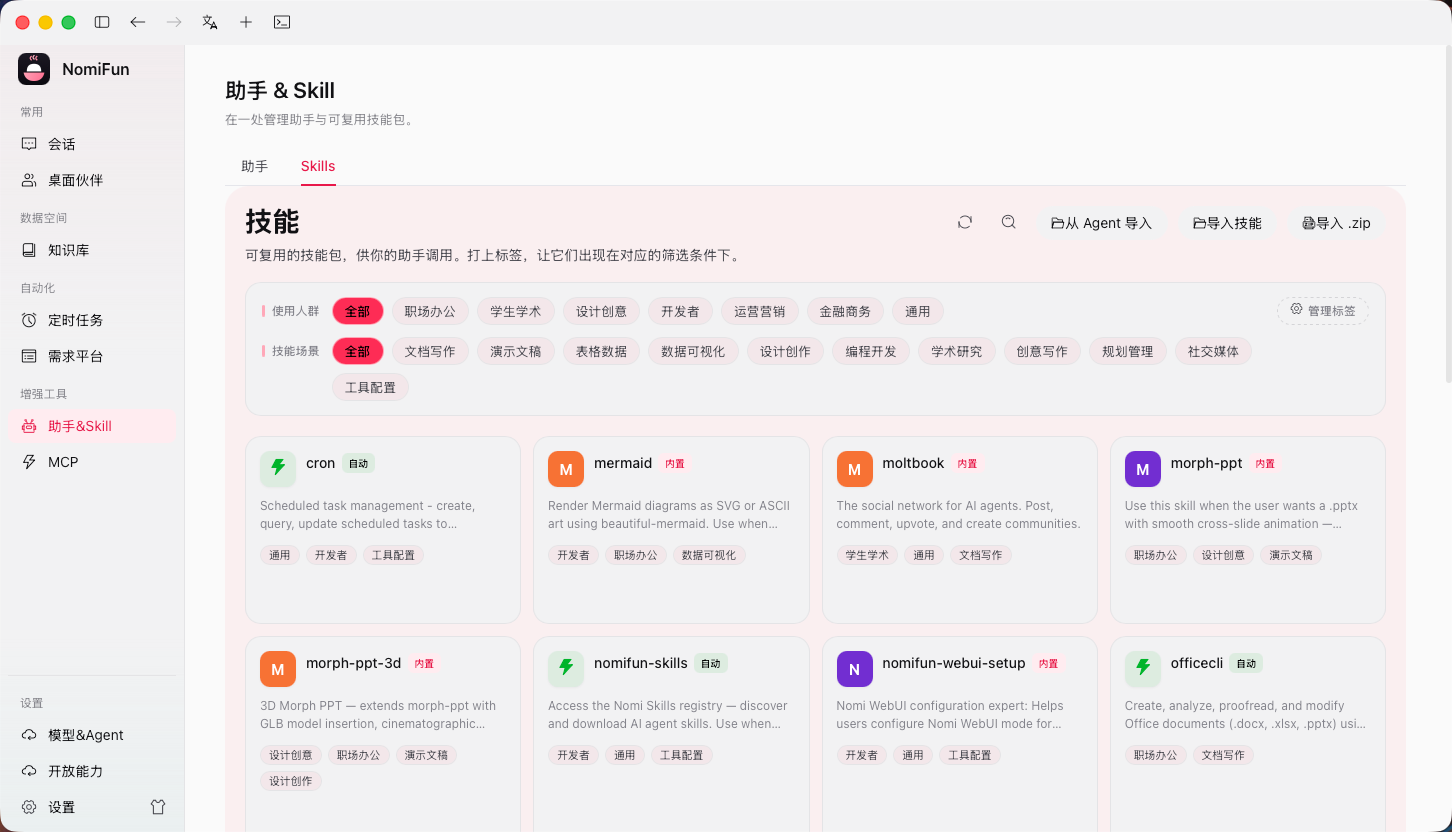Click the morph-ppt-3d orange M icon

pyautogui.click(x=278, y=669)
